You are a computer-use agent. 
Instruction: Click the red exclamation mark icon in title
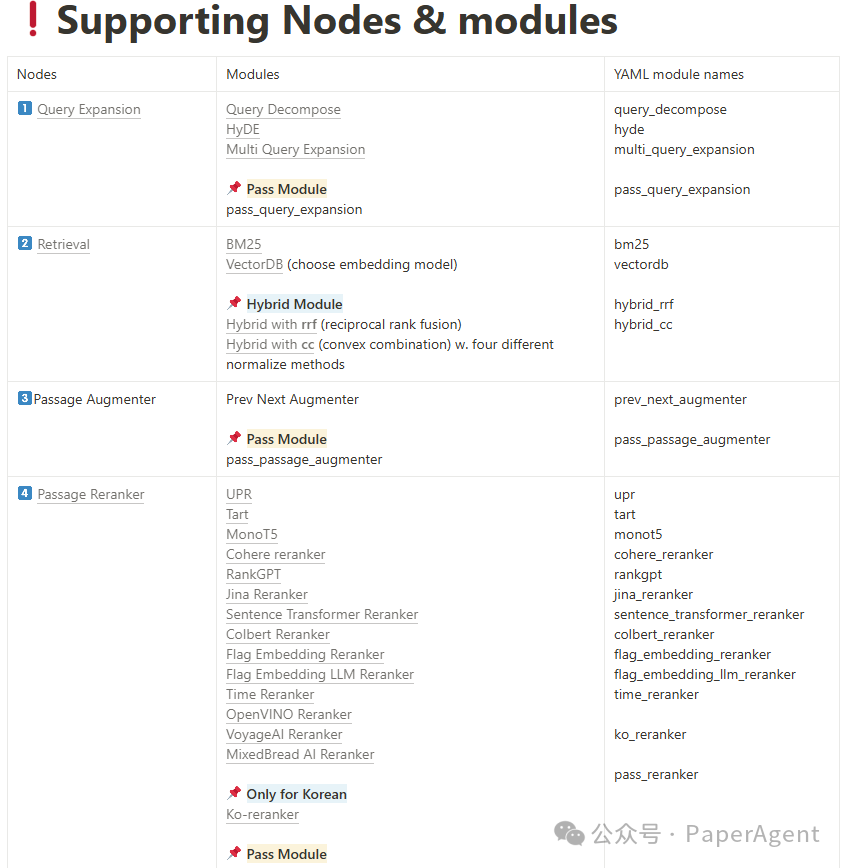point(33,19)
